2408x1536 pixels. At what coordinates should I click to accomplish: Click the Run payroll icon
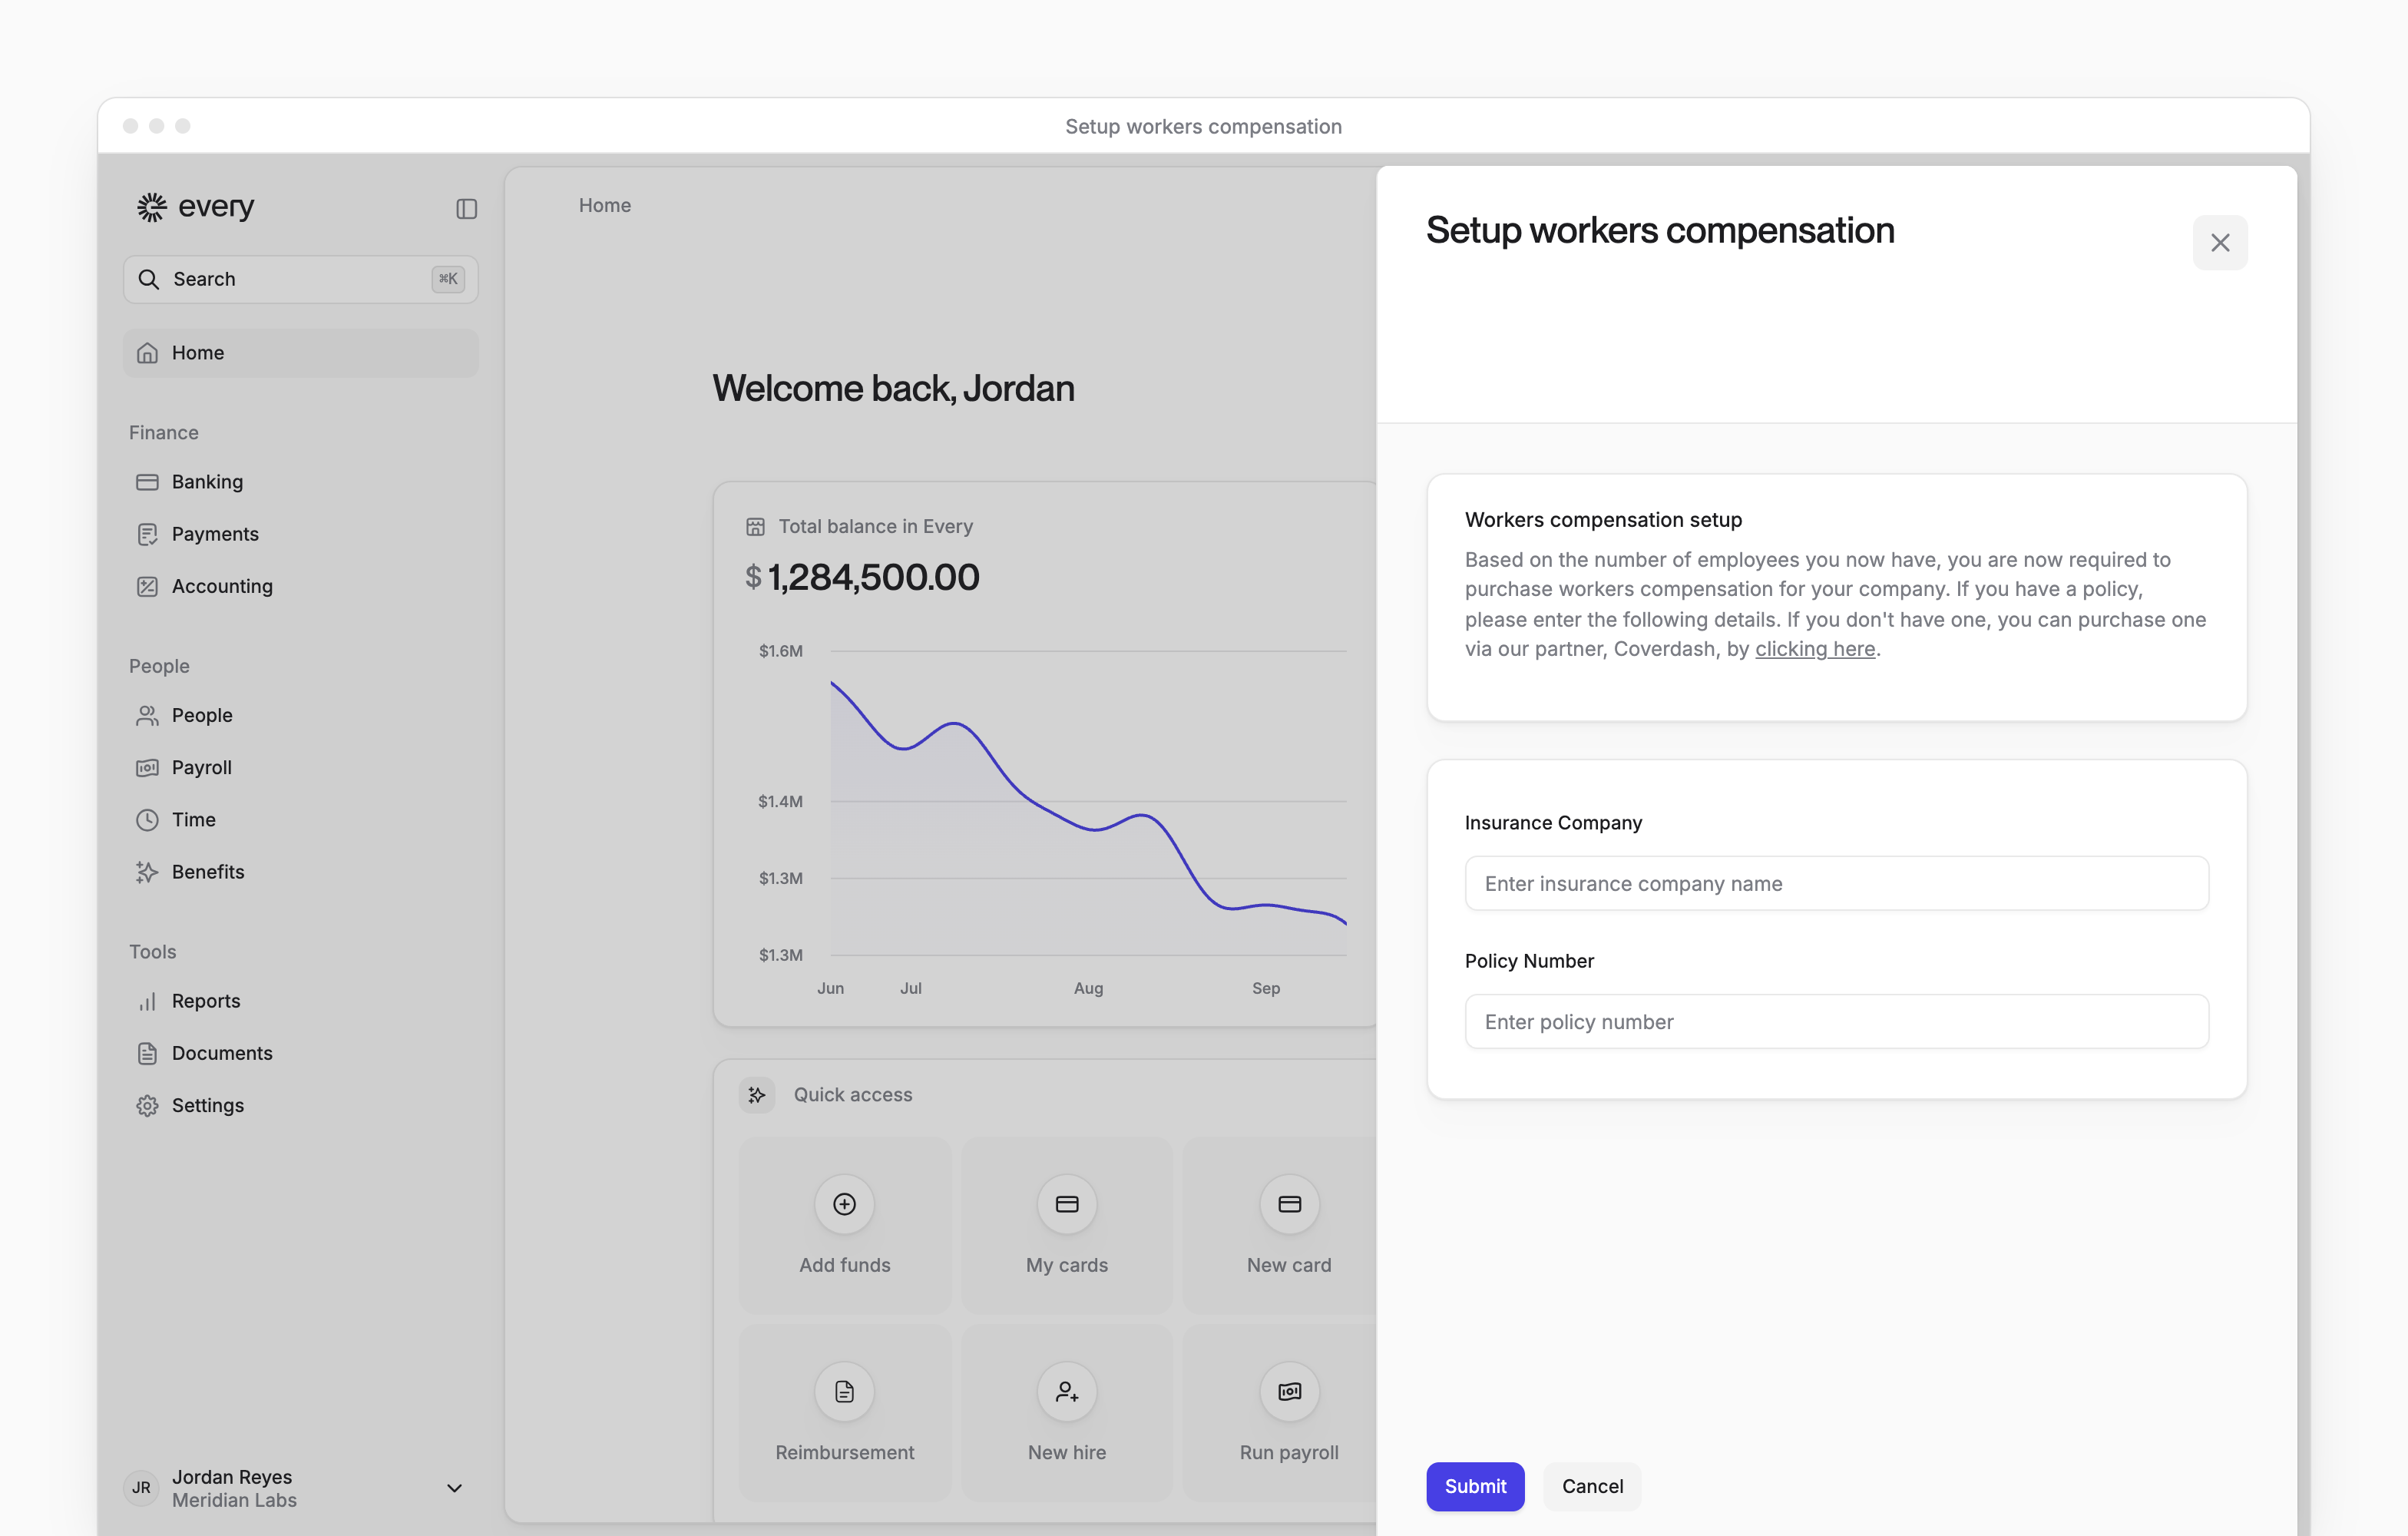click(x=1289, y=1391)
